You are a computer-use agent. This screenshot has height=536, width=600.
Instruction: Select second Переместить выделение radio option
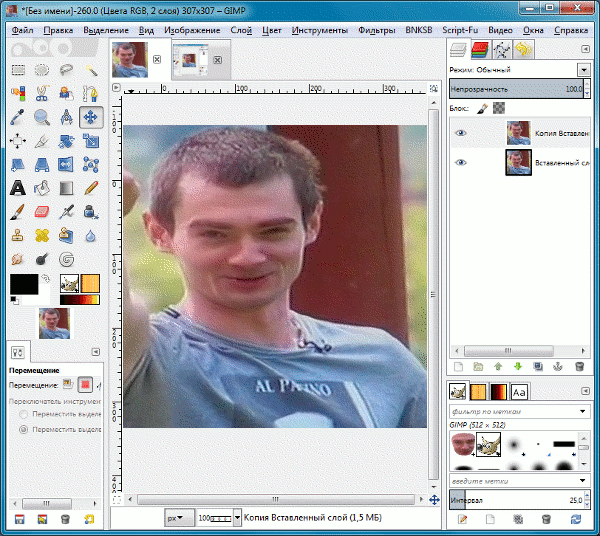coord(24,429)
